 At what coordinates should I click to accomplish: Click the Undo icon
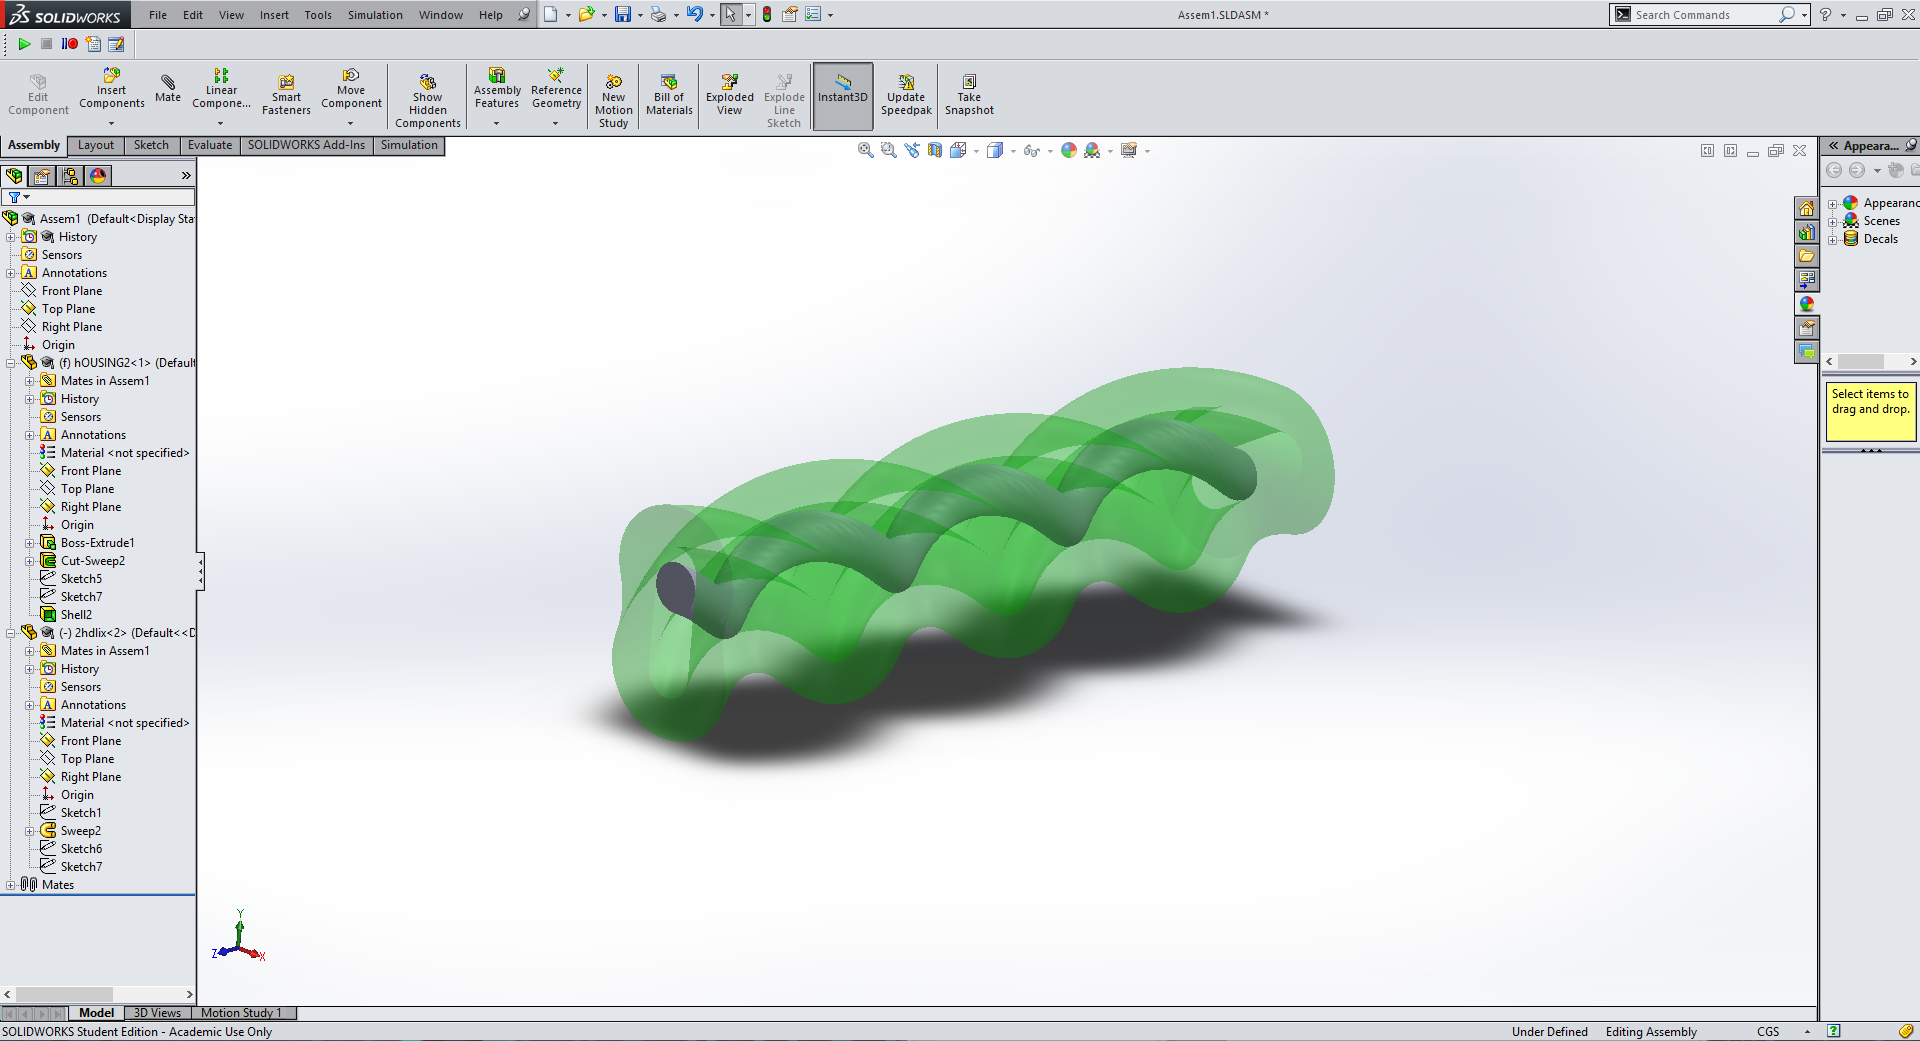(x=694, y=14)
